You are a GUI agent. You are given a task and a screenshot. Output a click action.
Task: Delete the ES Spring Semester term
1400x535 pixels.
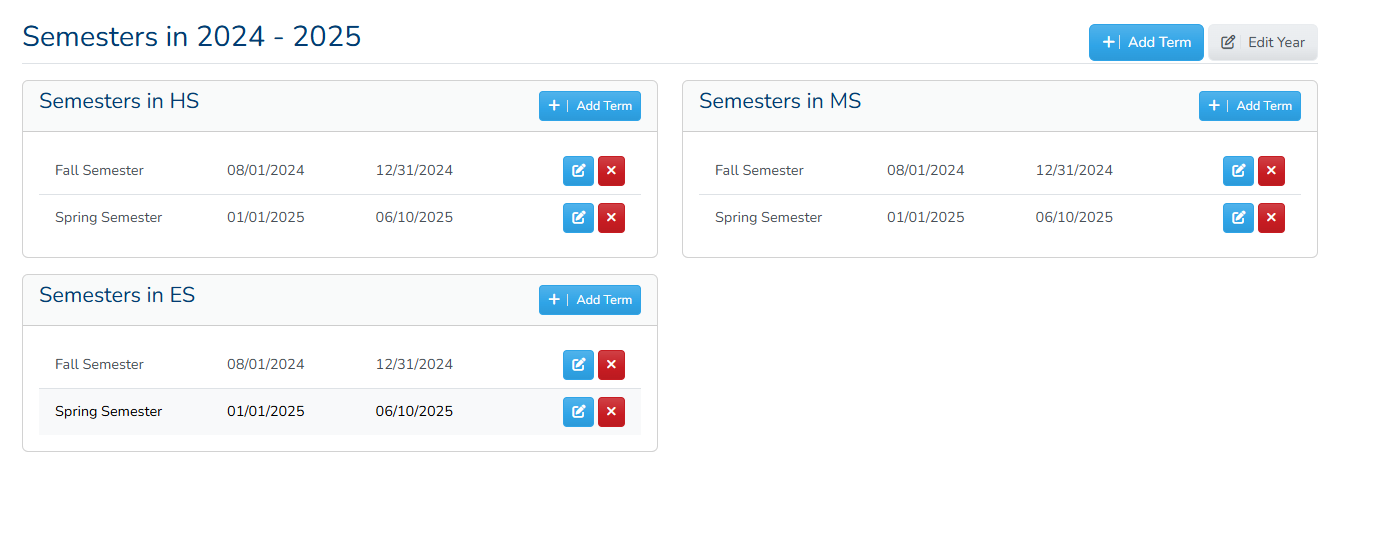pyautogui.click(x=611, y=412)
